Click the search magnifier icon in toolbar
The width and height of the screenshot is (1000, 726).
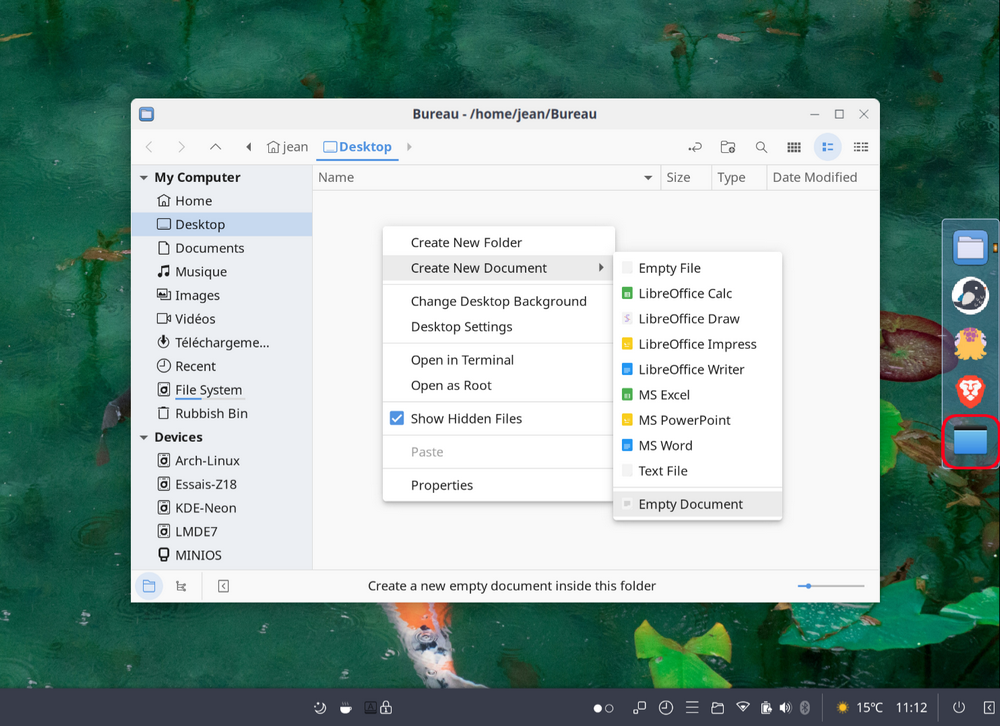point(761,147)
